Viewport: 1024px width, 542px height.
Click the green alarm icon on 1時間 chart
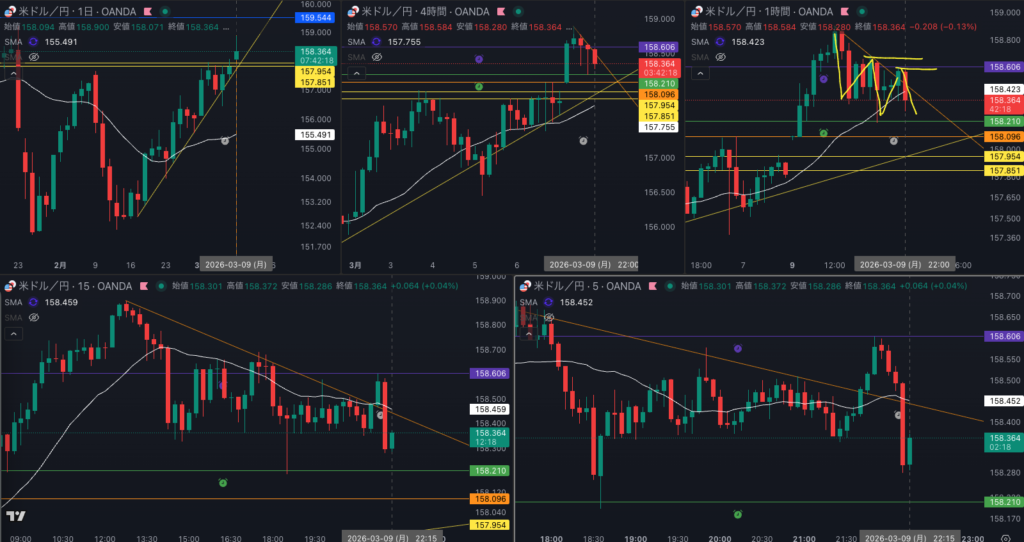click(x=824, y=133)
